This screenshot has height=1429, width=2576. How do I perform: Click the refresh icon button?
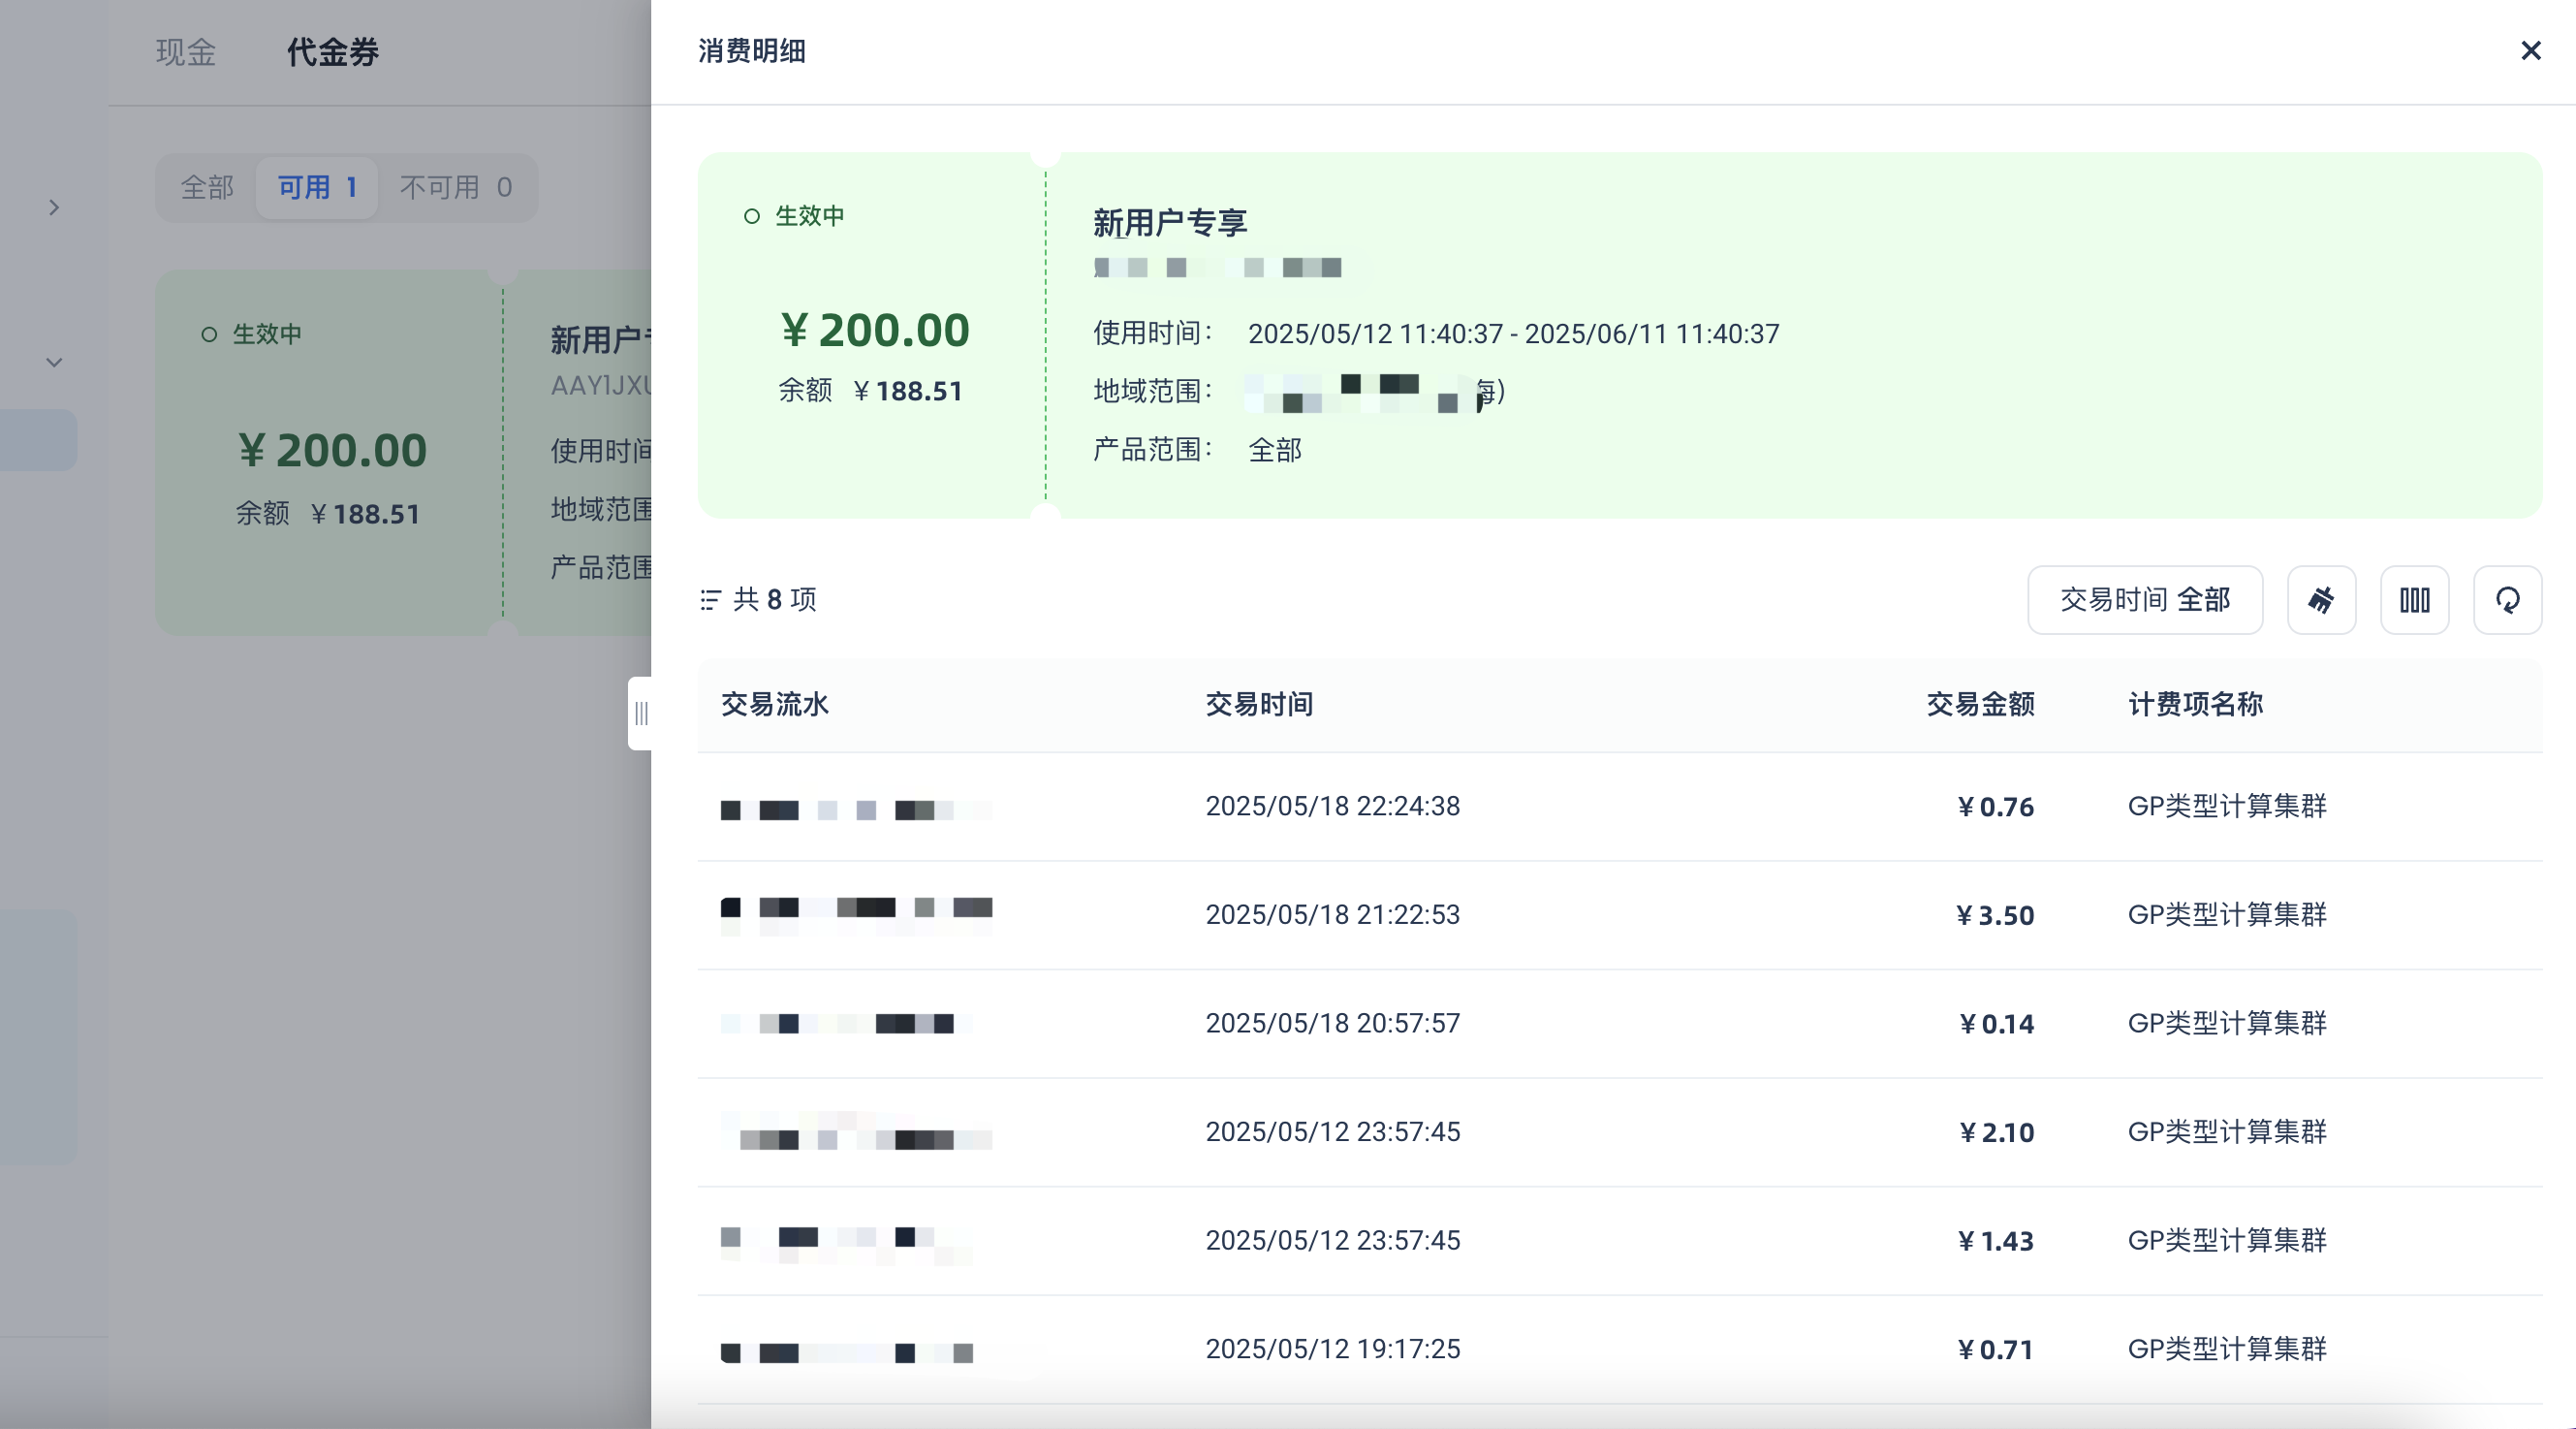(2507, 600)
